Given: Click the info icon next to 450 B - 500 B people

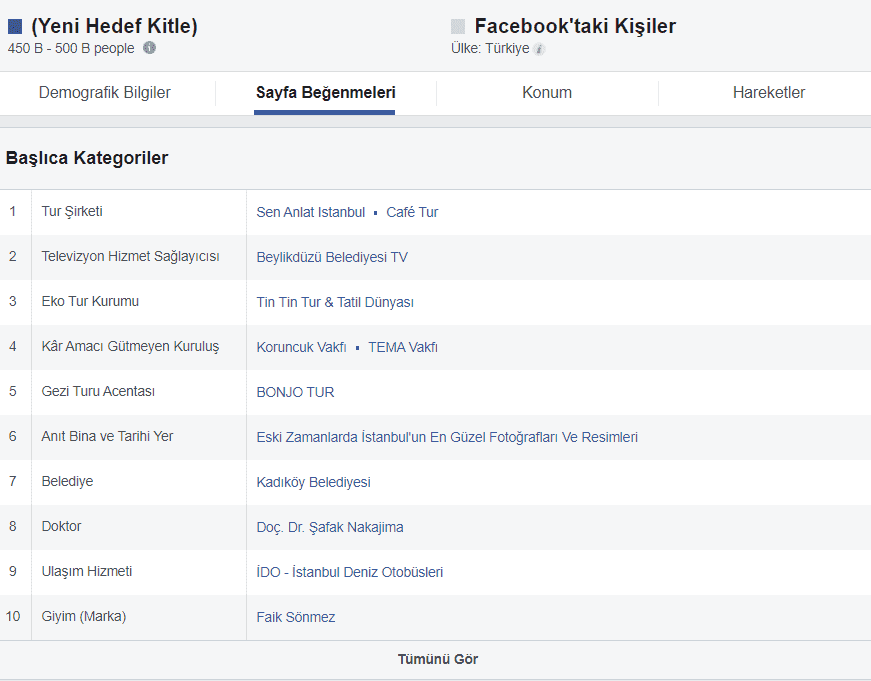Looking at the screenshot, I should (148, 47).
